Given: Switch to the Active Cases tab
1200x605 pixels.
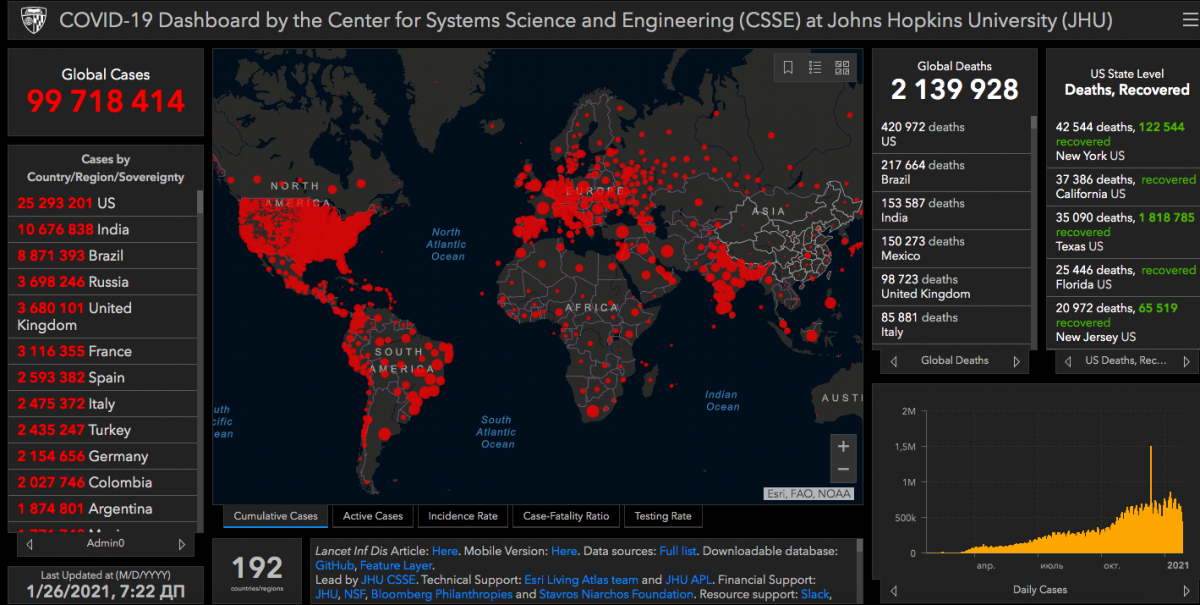Looking at the screenshot, I should coord(373,516).
